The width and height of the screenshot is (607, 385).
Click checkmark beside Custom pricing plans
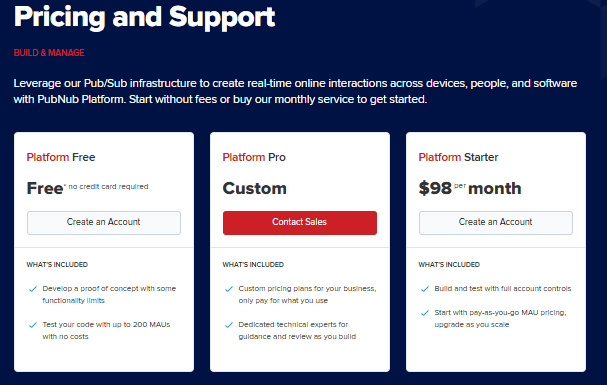coord(229,289)
